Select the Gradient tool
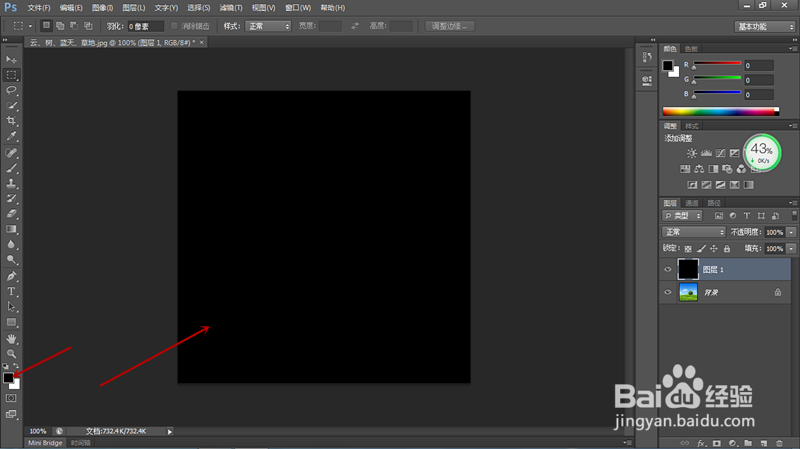 pyautogui.click(x=11, y=229)
